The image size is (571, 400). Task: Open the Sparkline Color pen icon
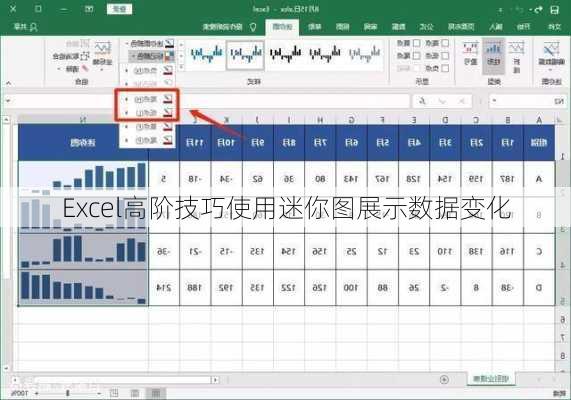(x=169, y=44)
